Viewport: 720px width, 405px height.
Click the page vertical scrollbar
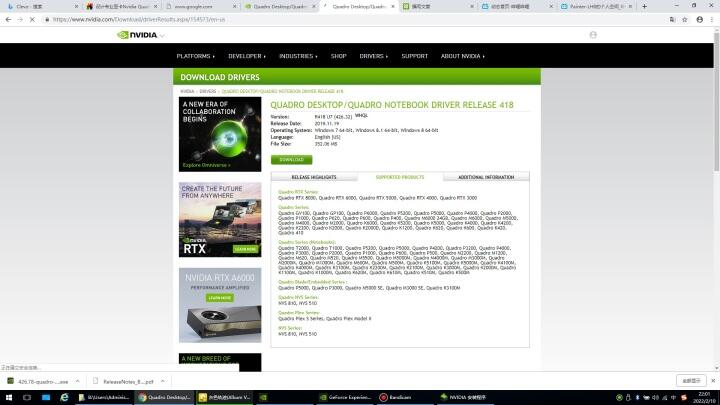tap(716, 101)
